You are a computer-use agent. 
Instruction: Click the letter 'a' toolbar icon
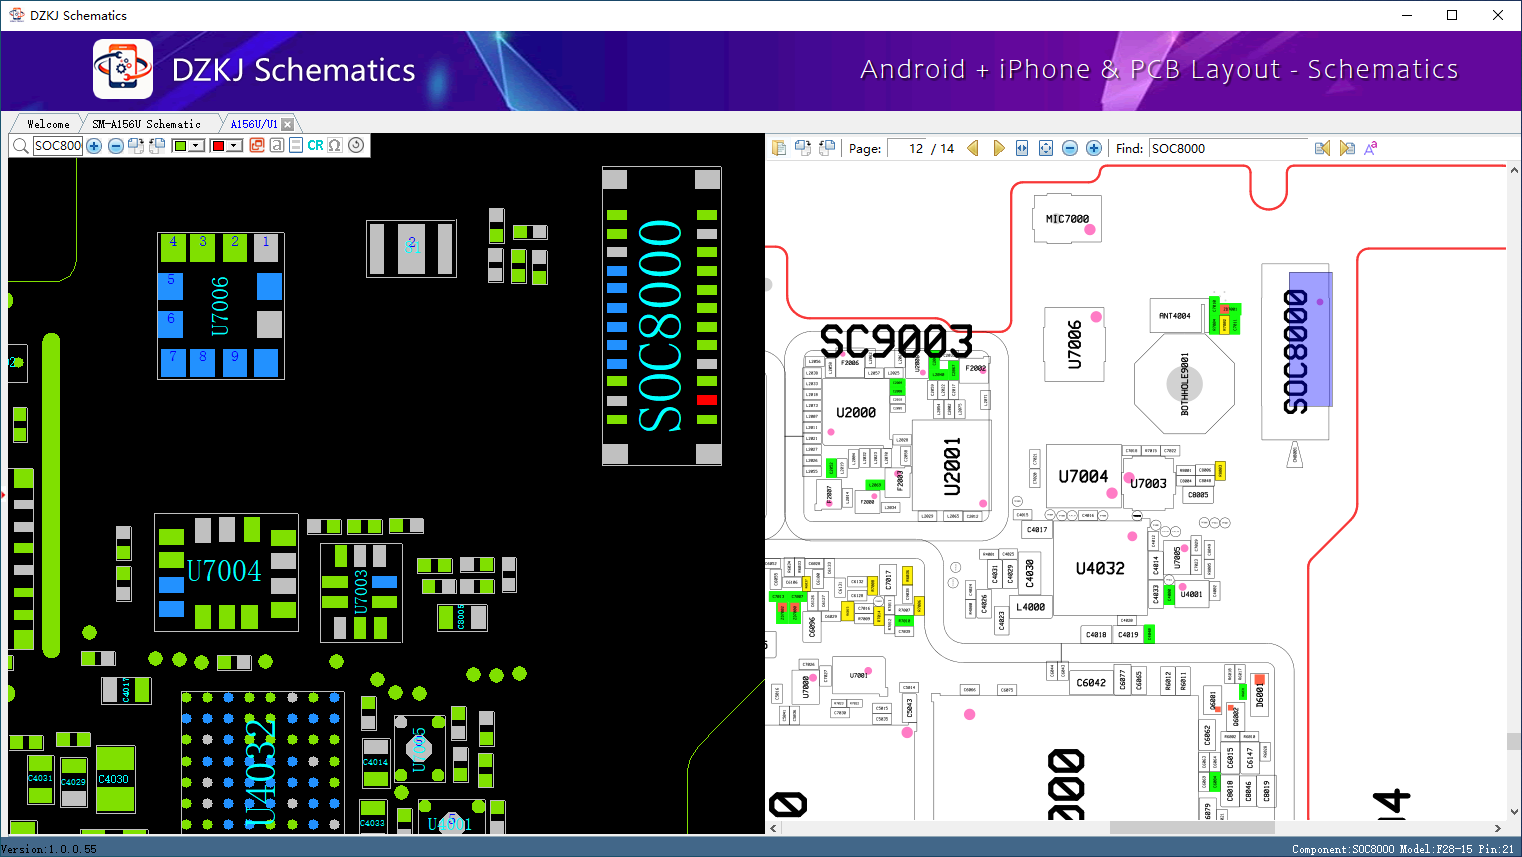click(277, 146)
